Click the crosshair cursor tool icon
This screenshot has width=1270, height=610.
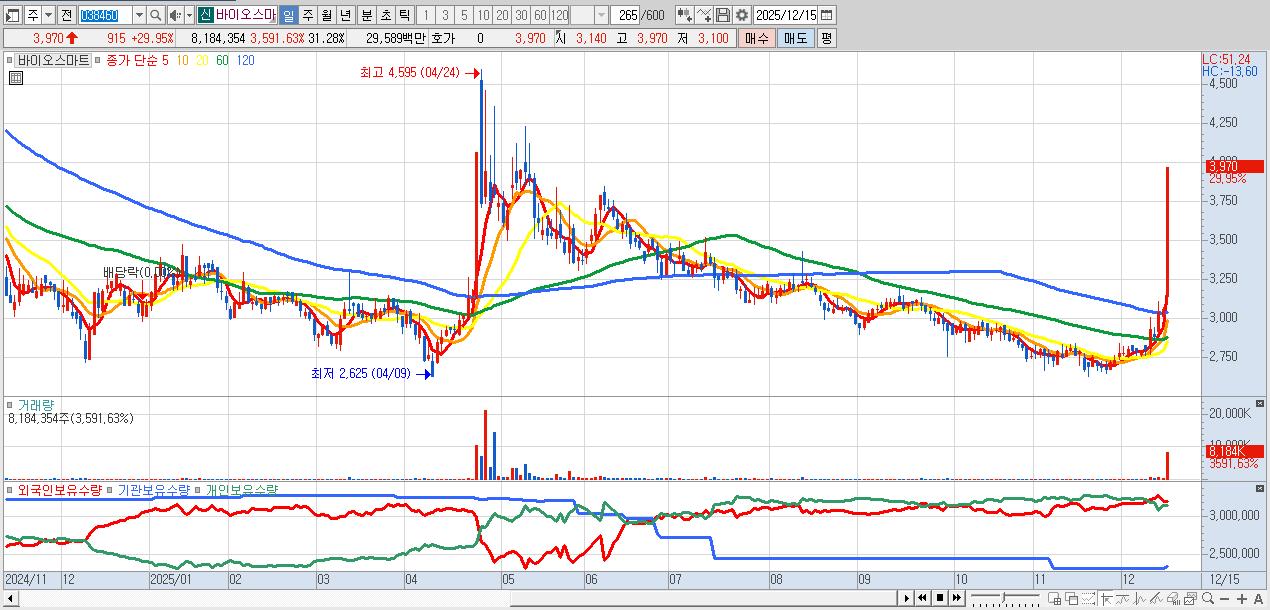pos(1107,598)
